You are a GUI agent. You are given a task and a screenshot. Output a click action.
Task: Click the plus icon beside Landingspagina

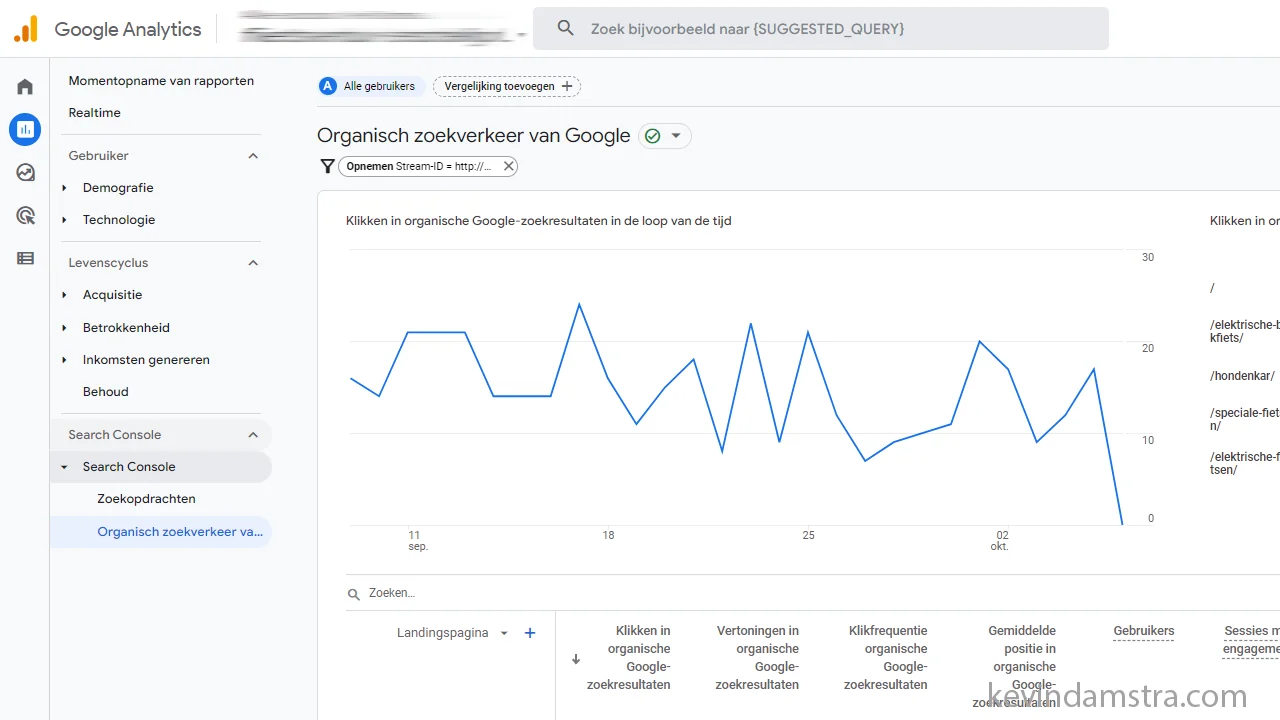coord(530,633)
